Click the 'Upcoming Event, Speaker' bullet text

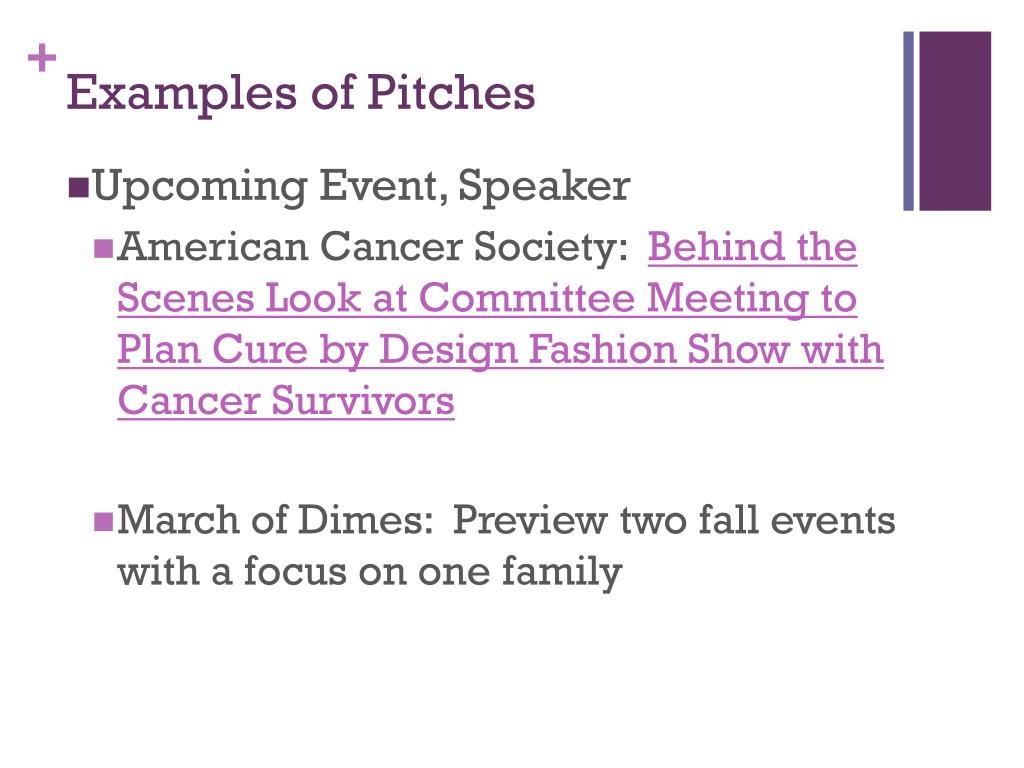point(361,187)
